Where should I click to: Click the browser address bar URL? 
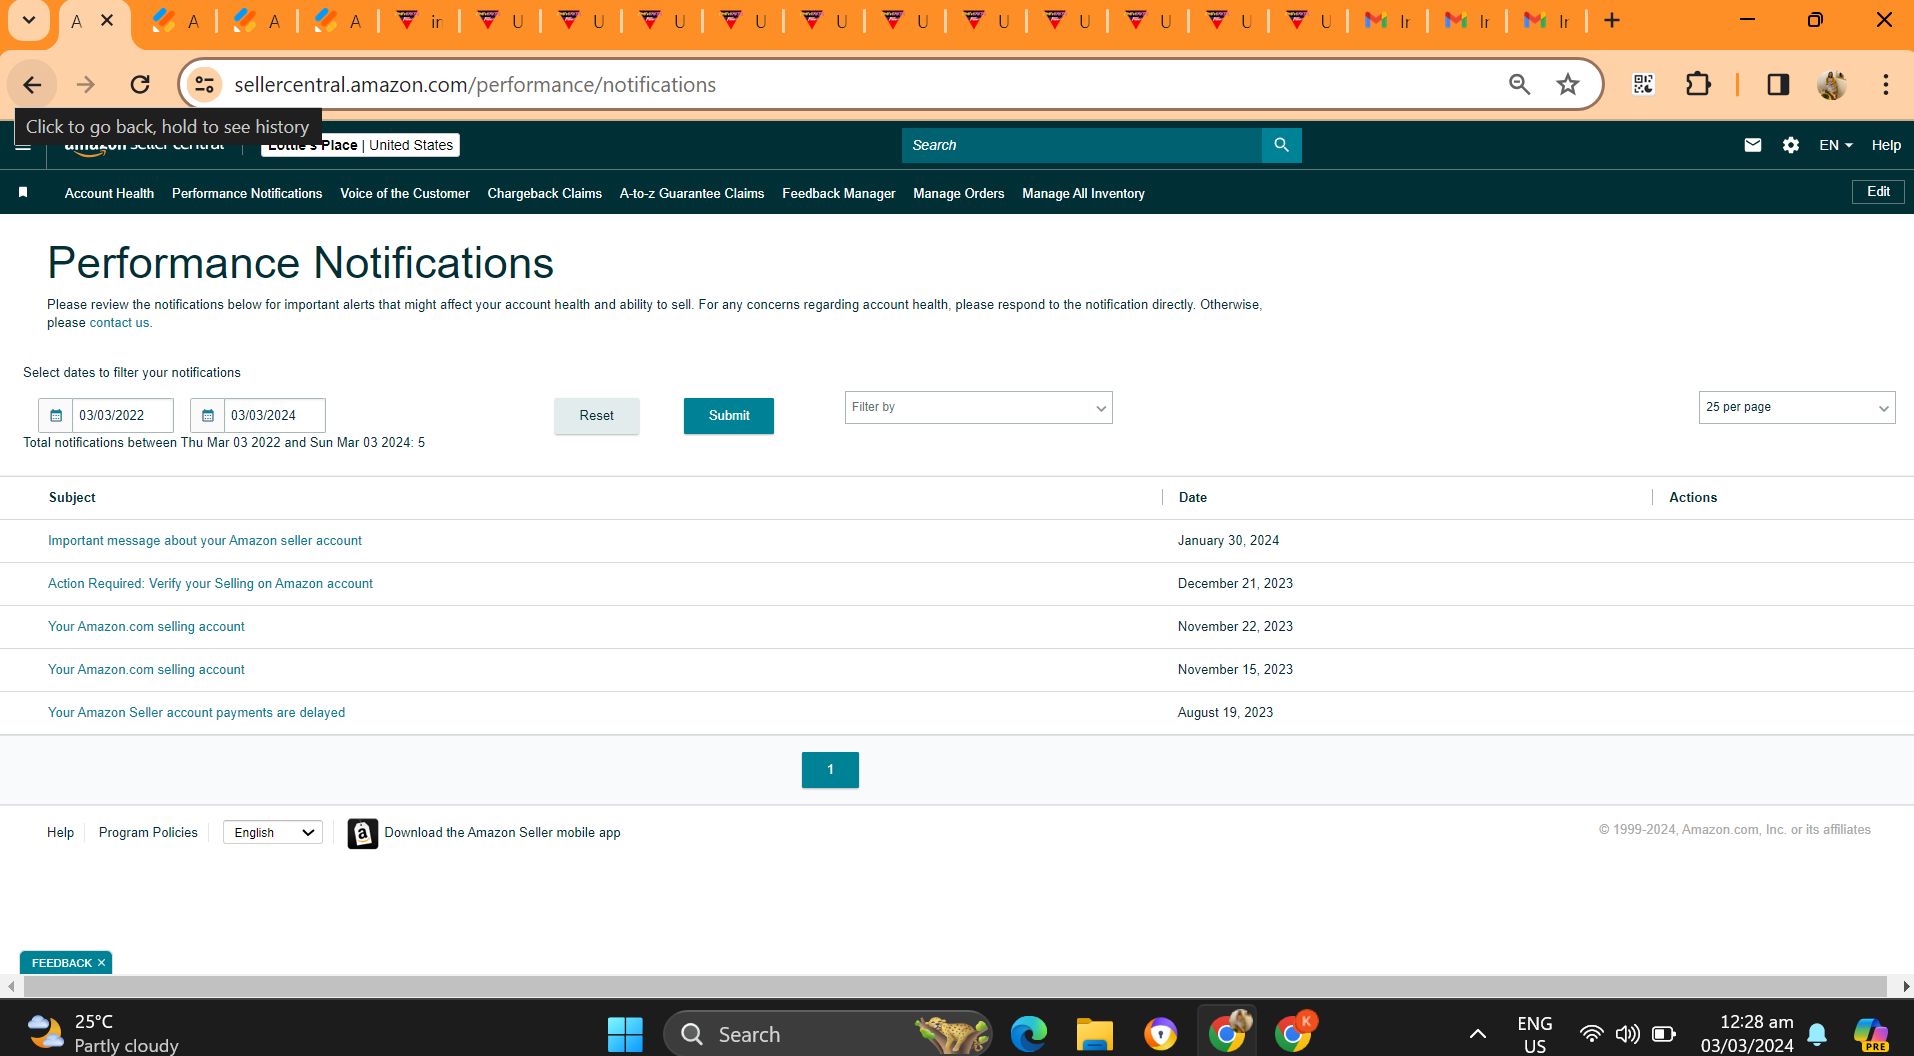point(475,85)
